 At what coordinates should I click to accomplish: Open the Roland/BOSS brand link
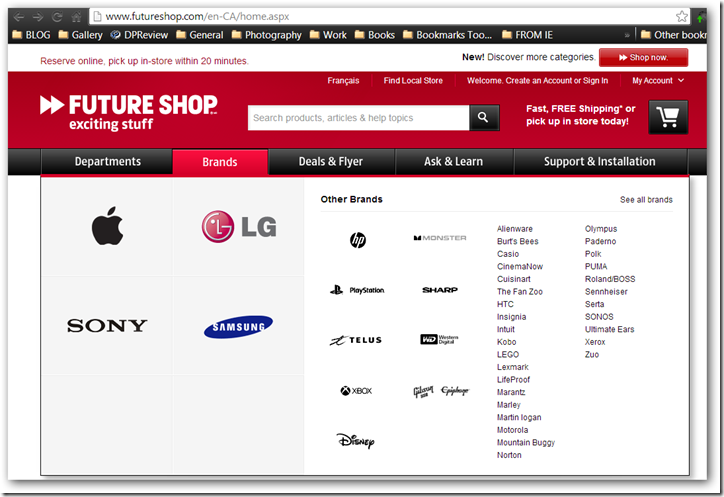point(610,279)
